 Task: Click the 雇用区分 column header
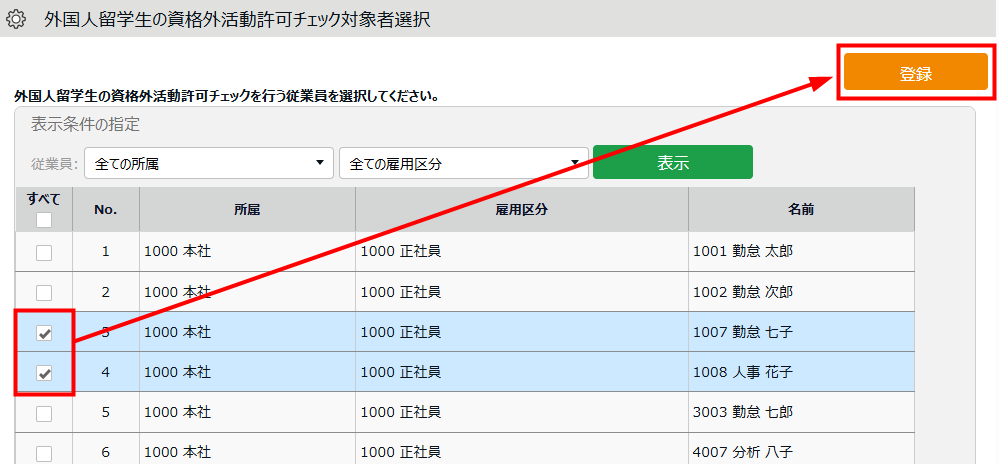(x=522, y=210)
